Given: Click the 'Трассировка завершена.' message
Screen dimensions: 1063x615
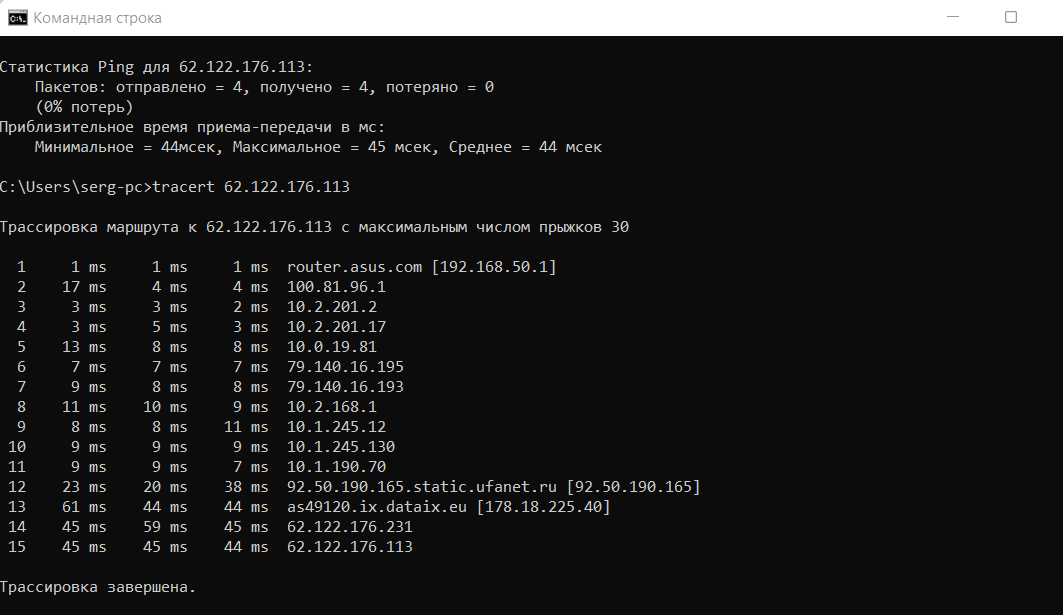Looking at the screenshot, I should [98, 587].
